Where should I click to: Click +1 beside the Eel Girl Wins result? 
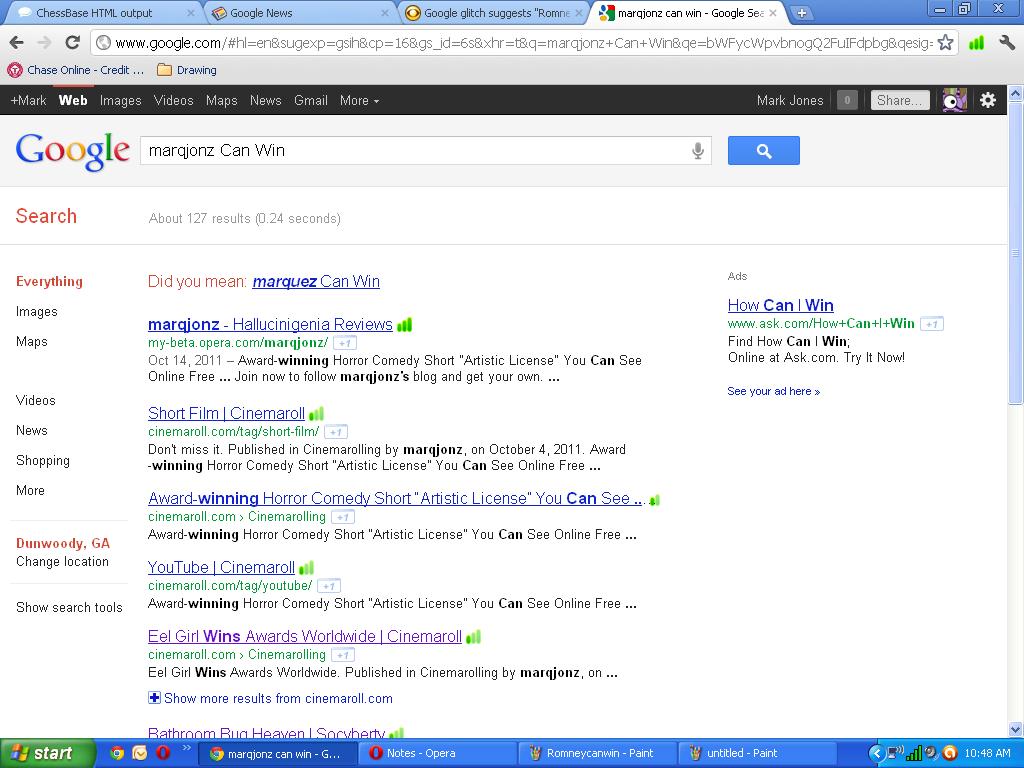pos(343,655)
